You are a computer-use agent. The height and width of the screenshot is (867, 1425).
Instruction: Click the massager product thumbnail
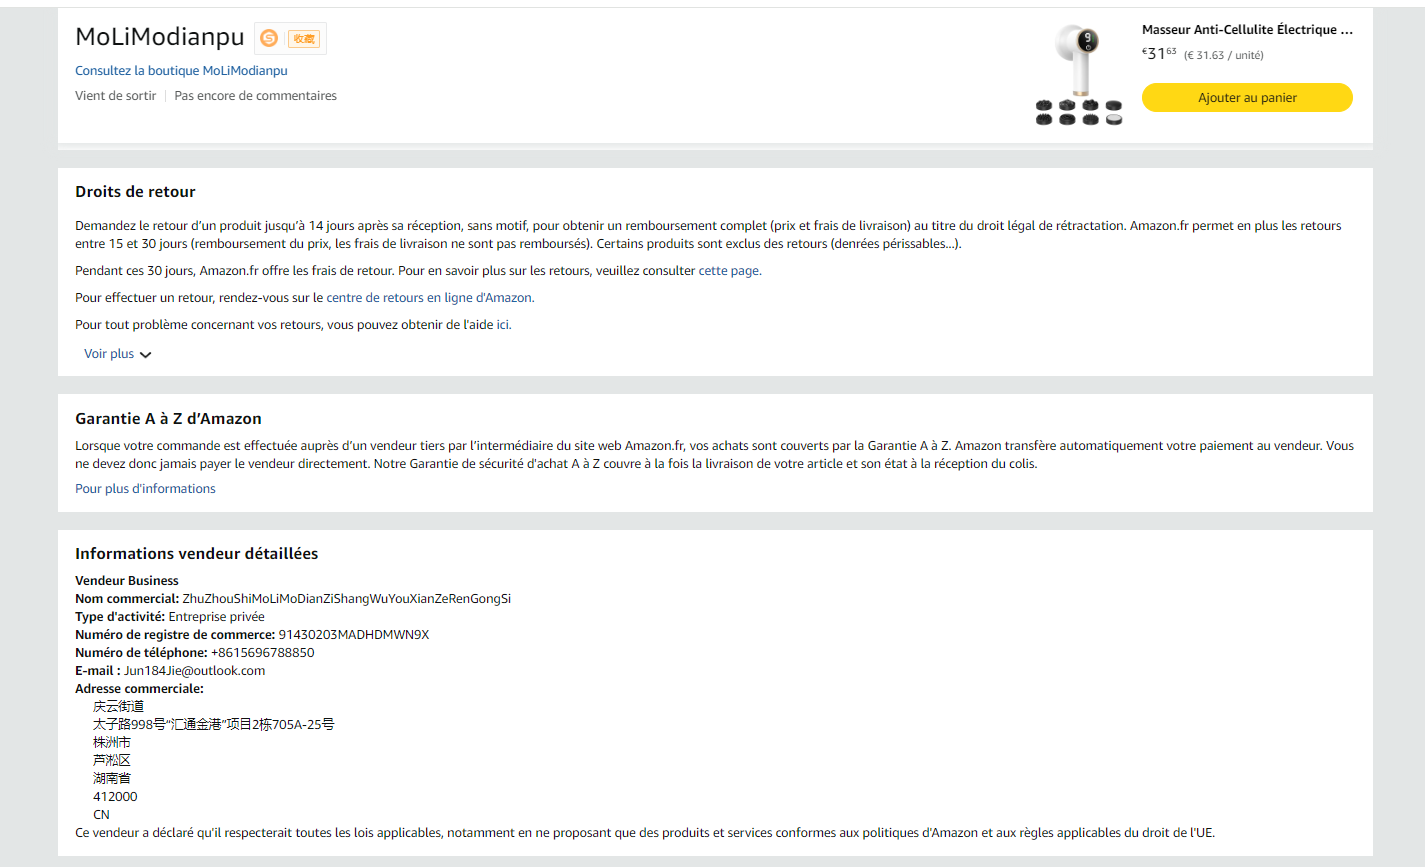[1079, 76]
